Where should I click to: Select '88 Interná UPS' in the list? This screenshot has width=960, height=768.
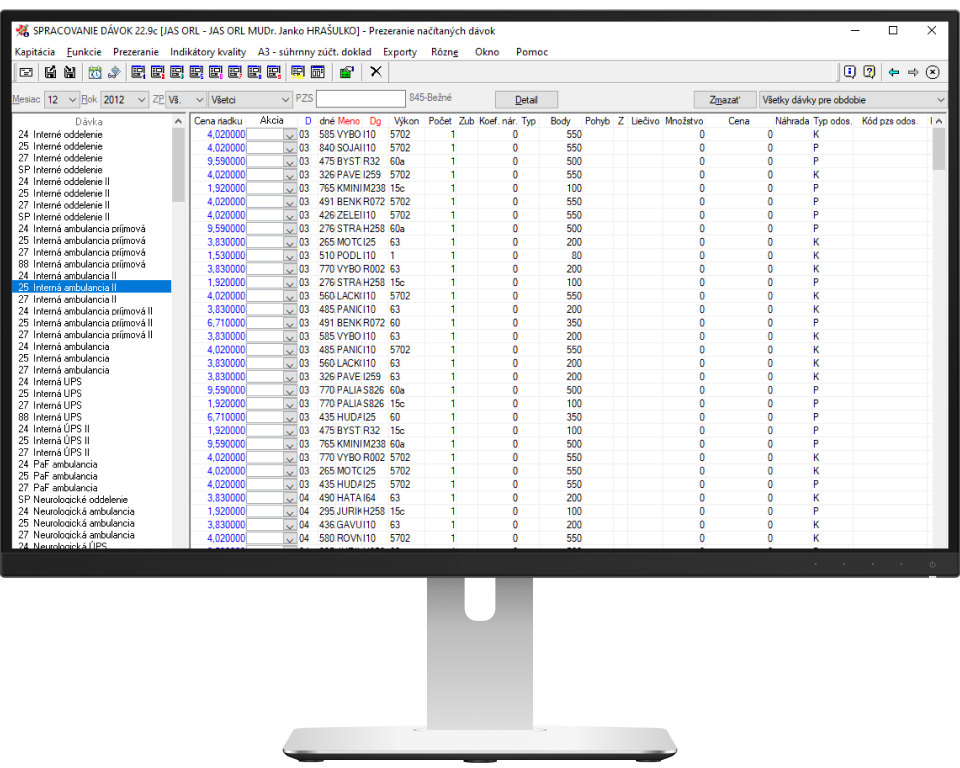click(x=92, y=417)
